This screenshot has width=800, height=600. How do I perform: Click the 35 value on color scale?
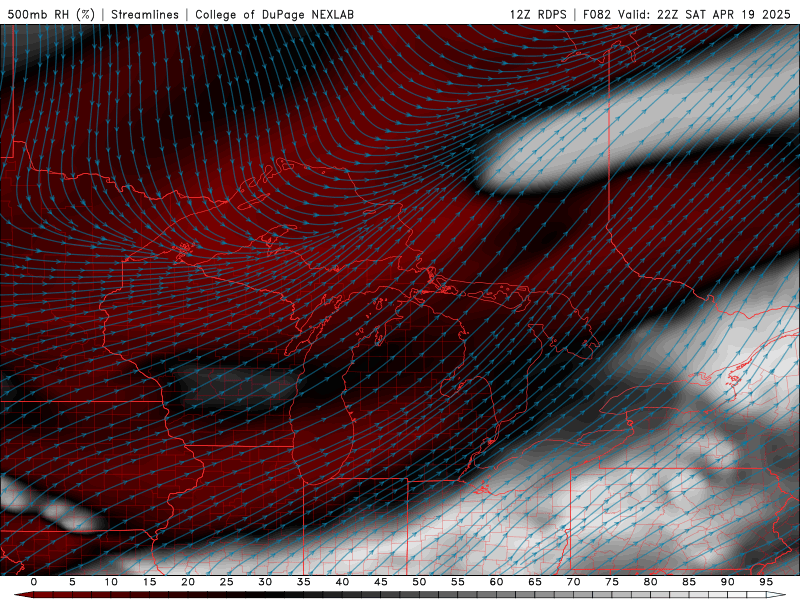click(x=304, y=582)
